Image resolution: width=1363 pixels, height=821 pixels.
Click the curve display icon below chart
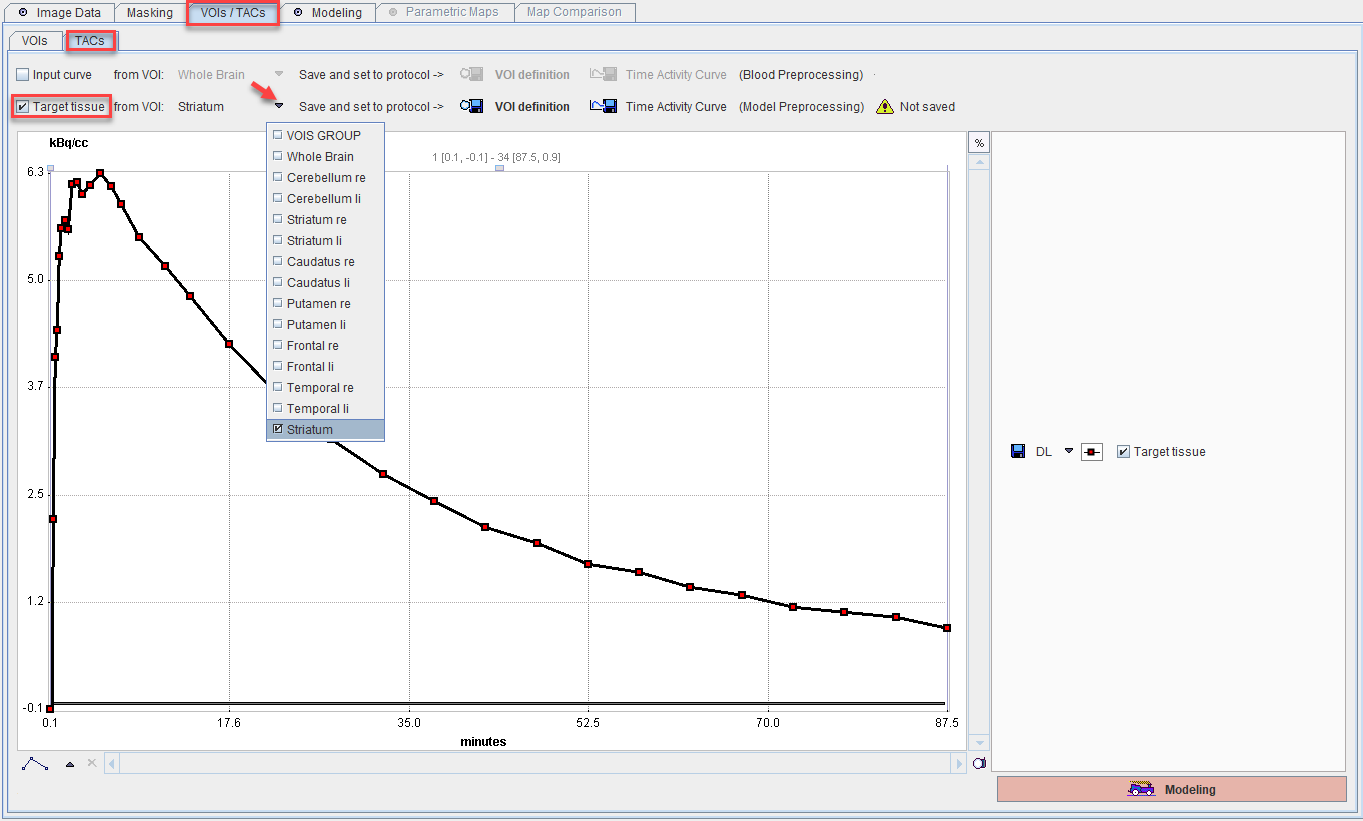(x=35, y=763)
